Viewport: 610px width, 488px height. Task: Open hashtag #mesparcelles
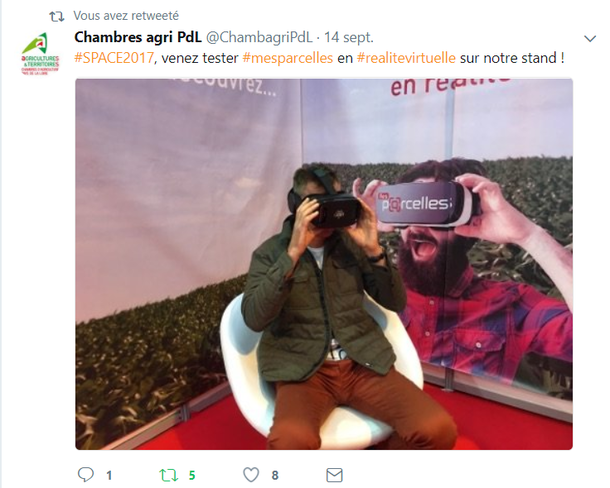point(287,58)
